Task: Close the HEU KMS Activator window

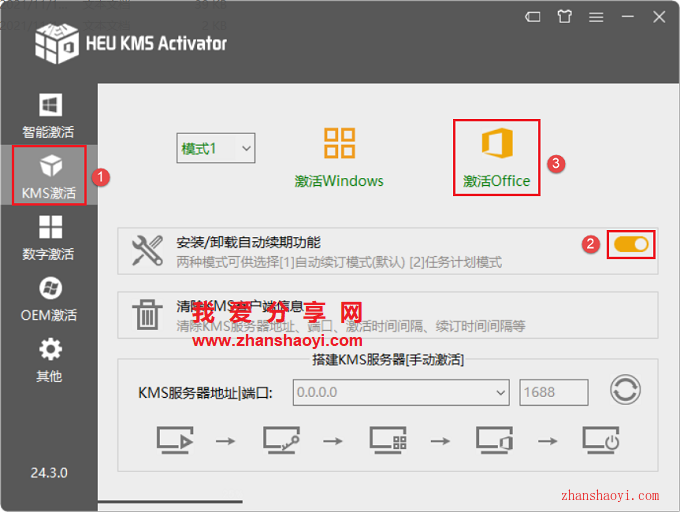Action: [x=659, y=17]
